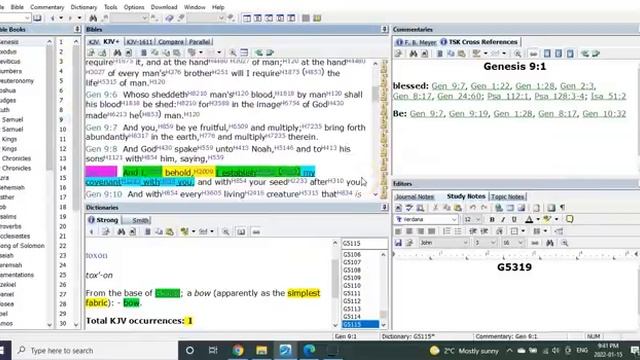Open Microsoft Edge from the taskbar
640x360 pixels.
pos(309,350)
